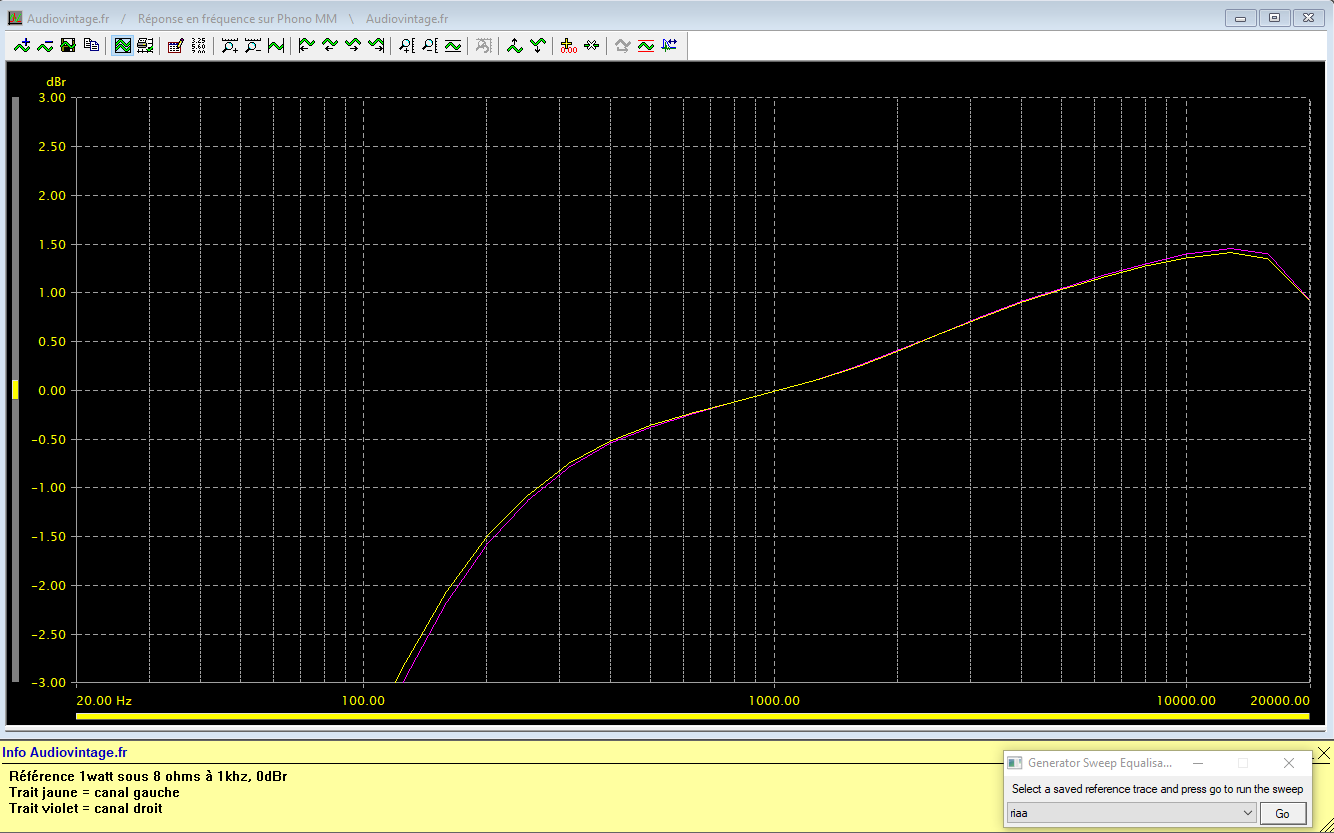Click the window restore button in title bar

click(1274, 17)
